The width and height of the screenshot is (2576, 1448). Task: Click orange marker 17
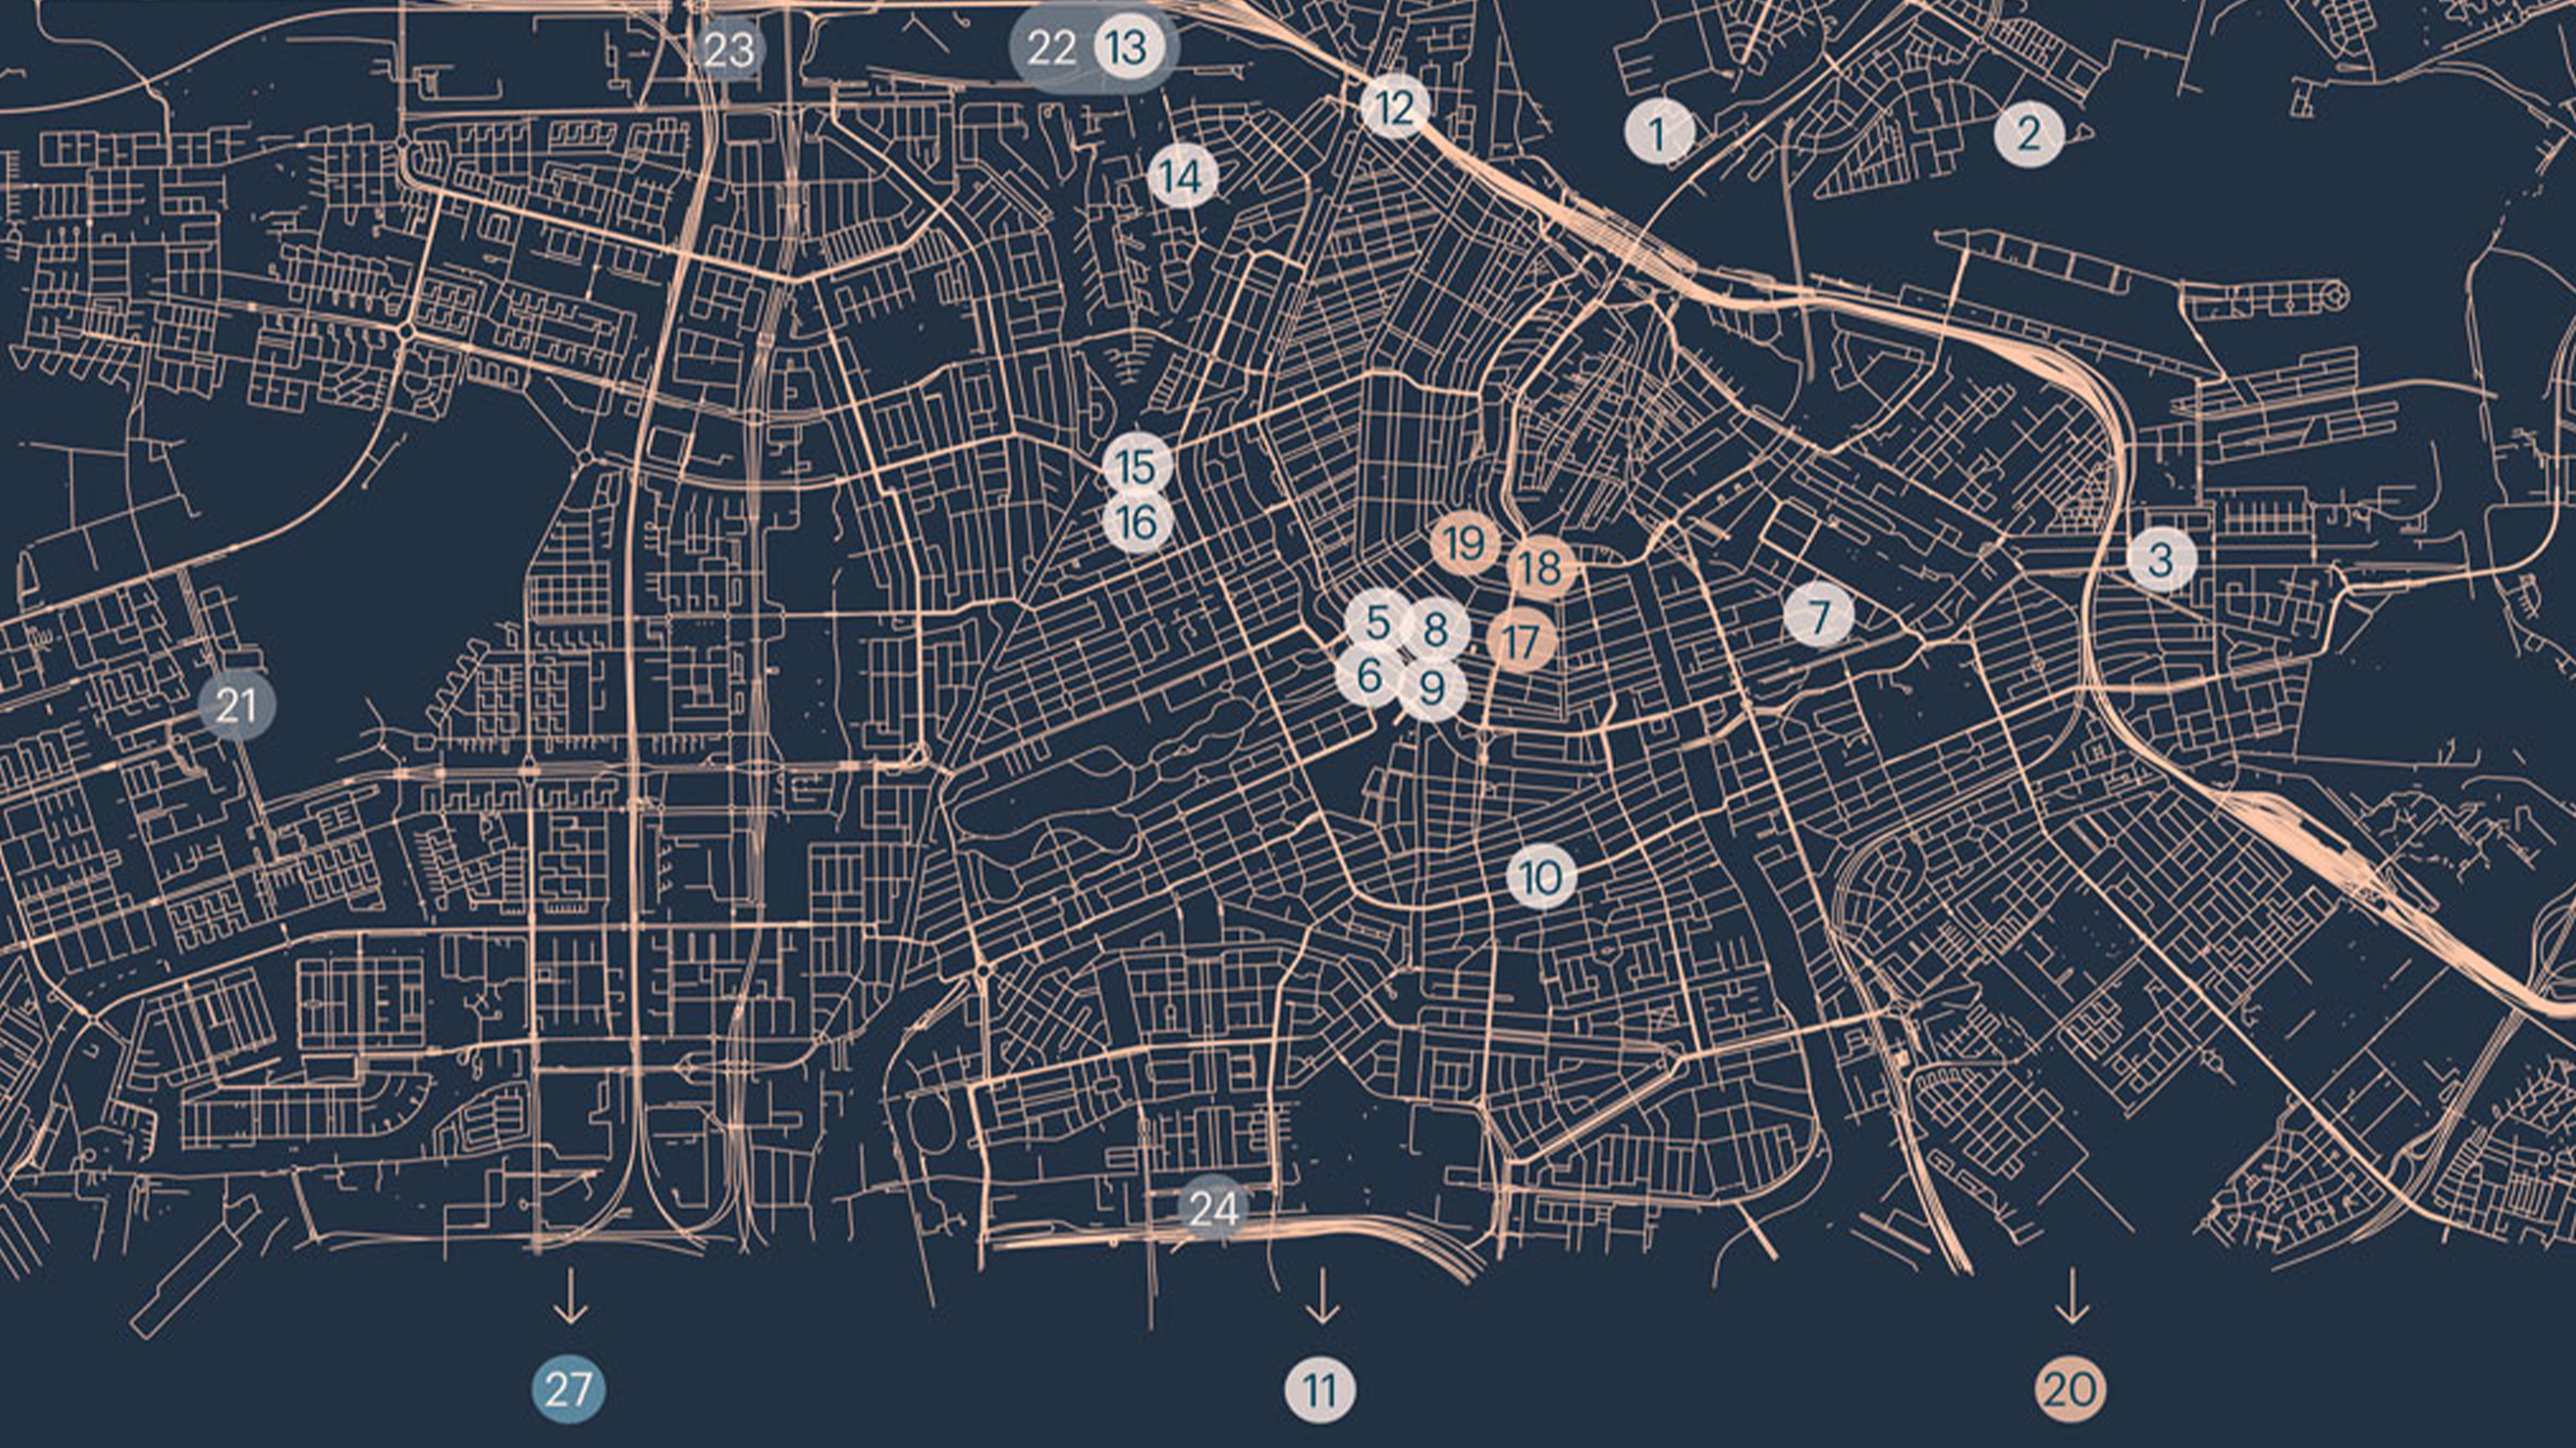click(1521, 640)
